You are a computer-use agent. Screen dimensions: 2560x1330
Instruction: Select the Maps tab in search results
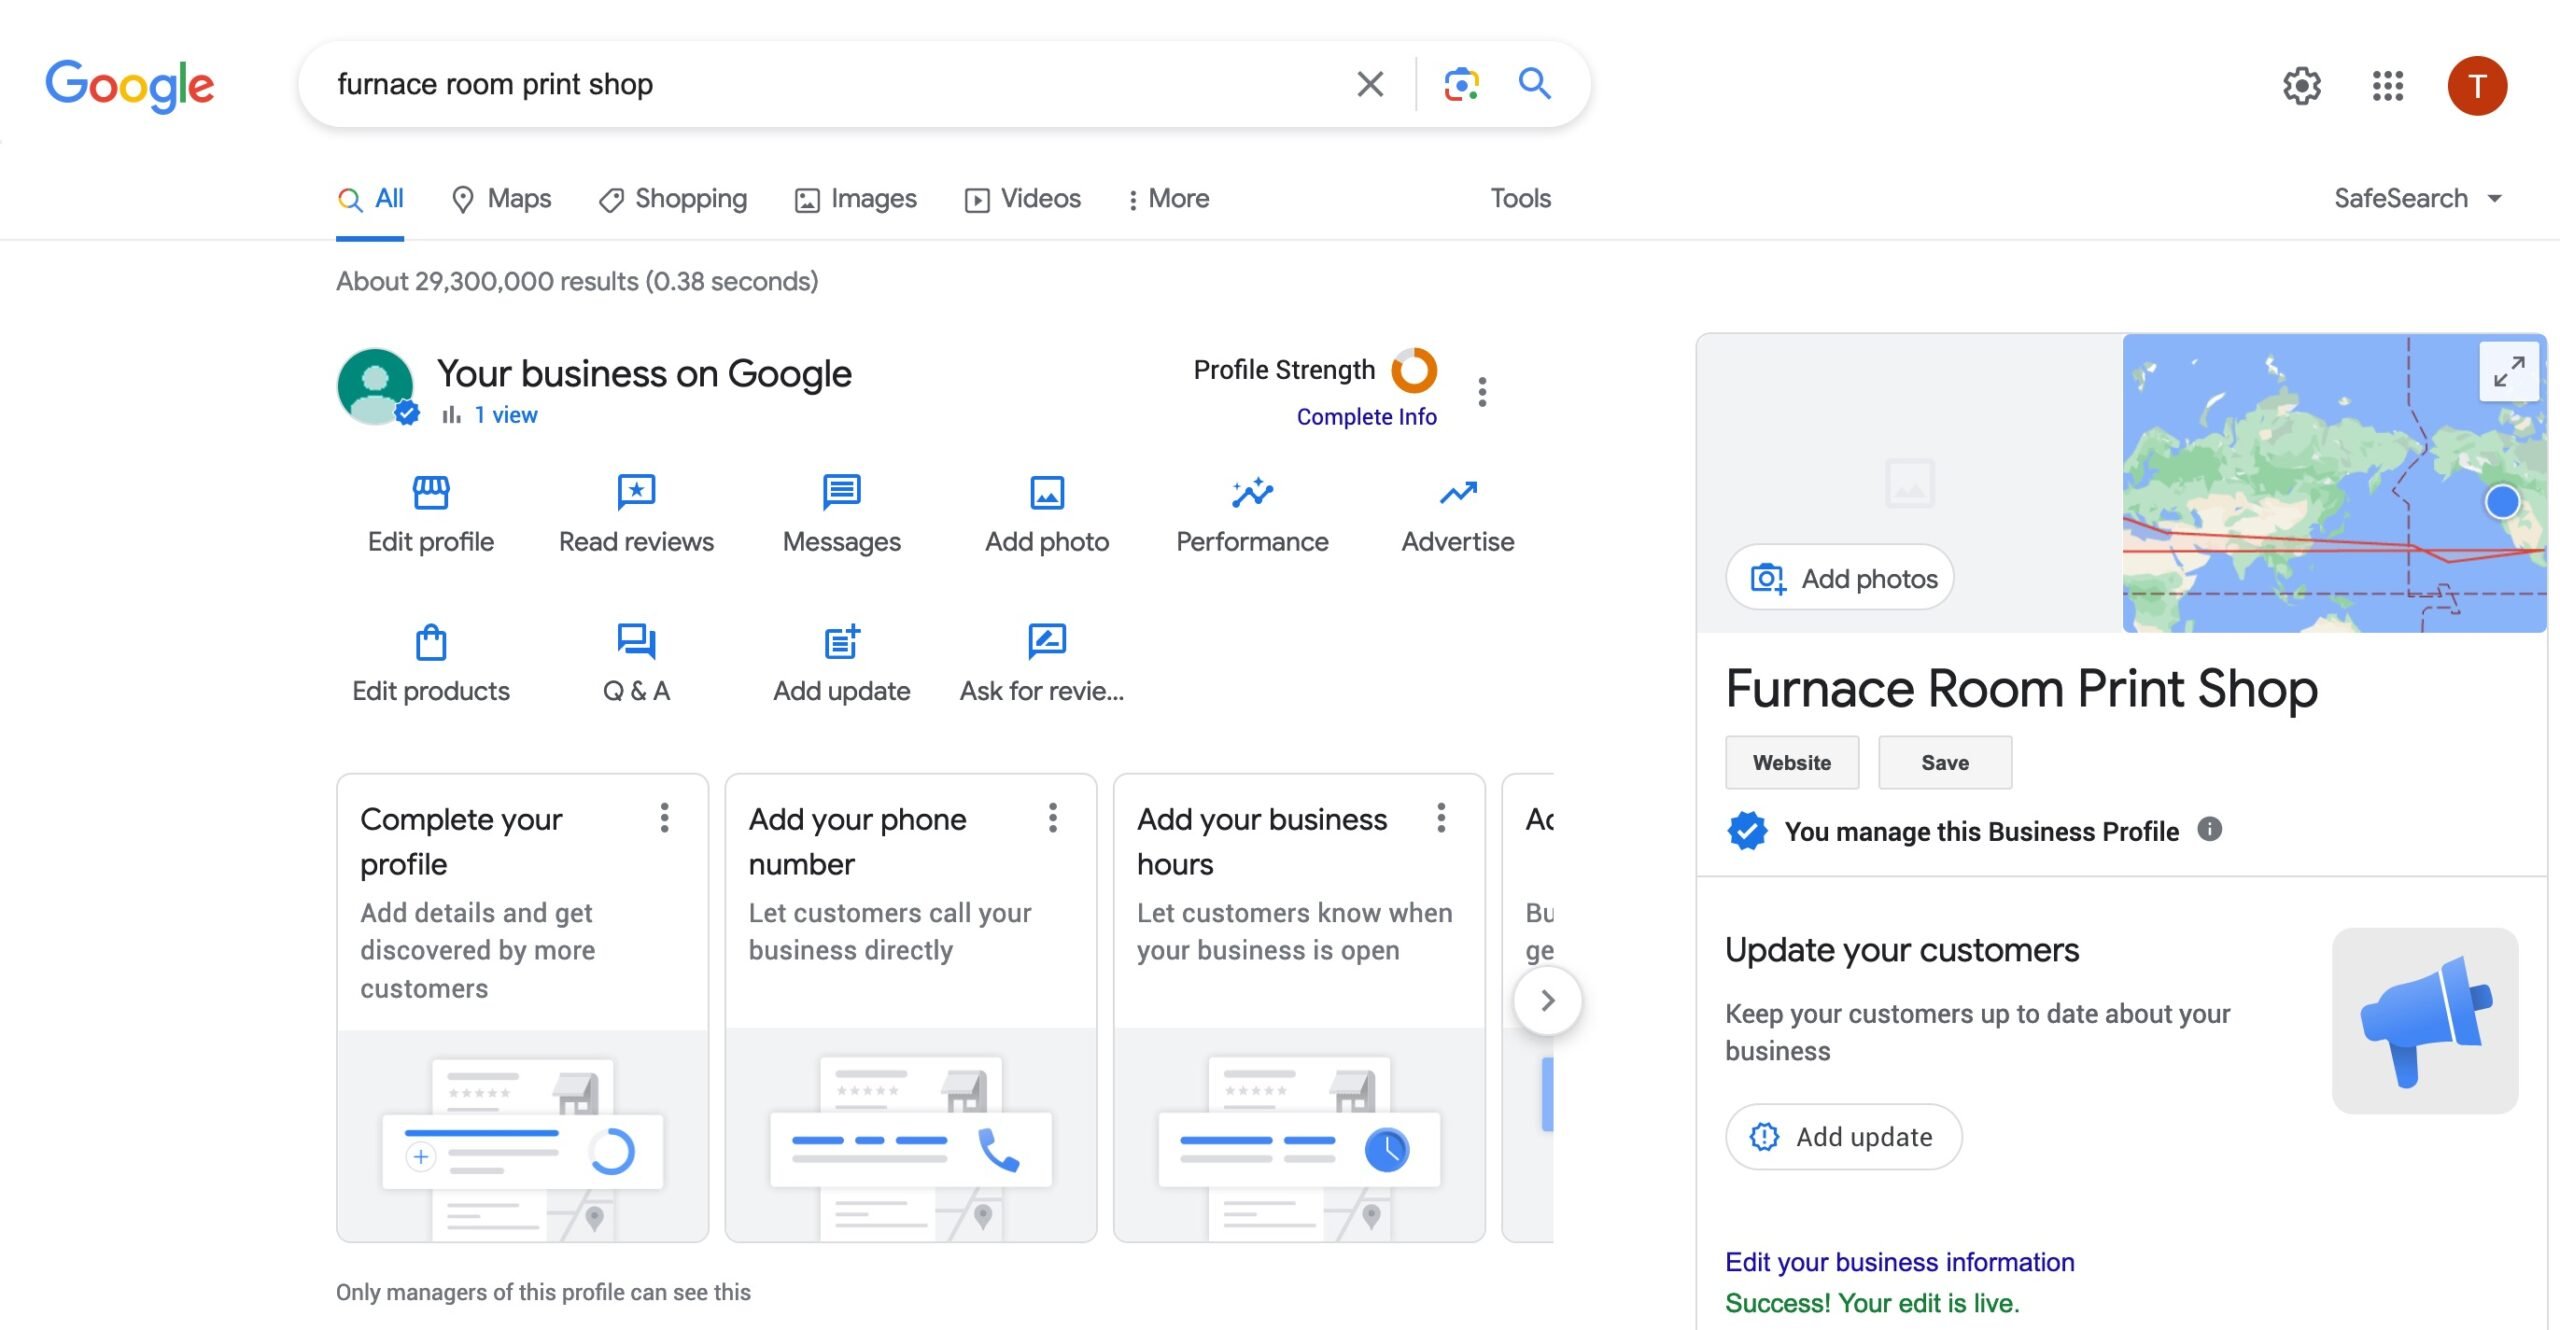point(499,198)
